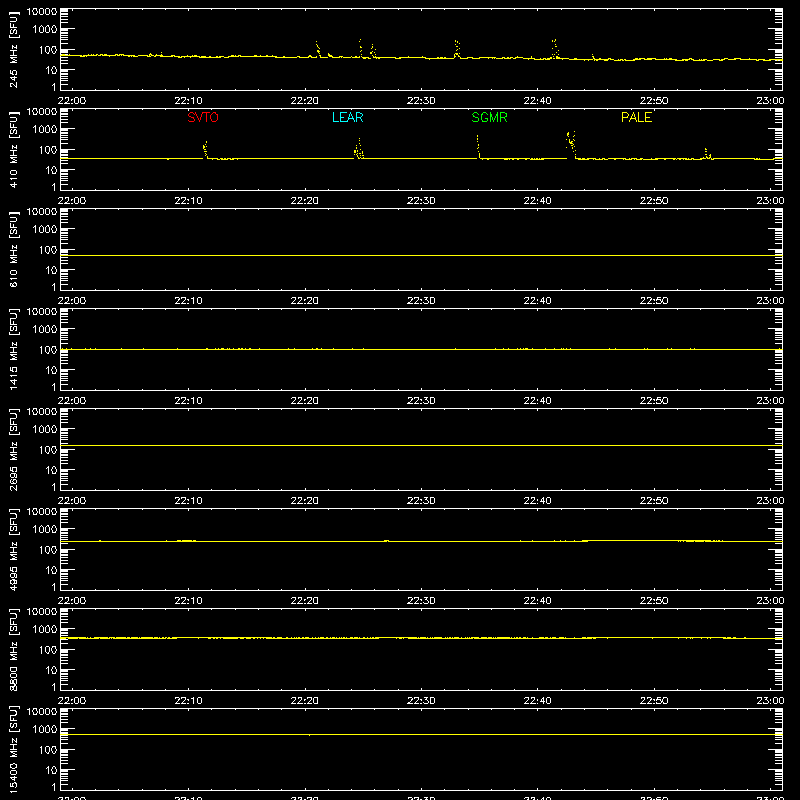This screenshot has width=800, height=800.
Task: Click the 100 y-axis label of 610 MHz plot
Action: (48, 250)
